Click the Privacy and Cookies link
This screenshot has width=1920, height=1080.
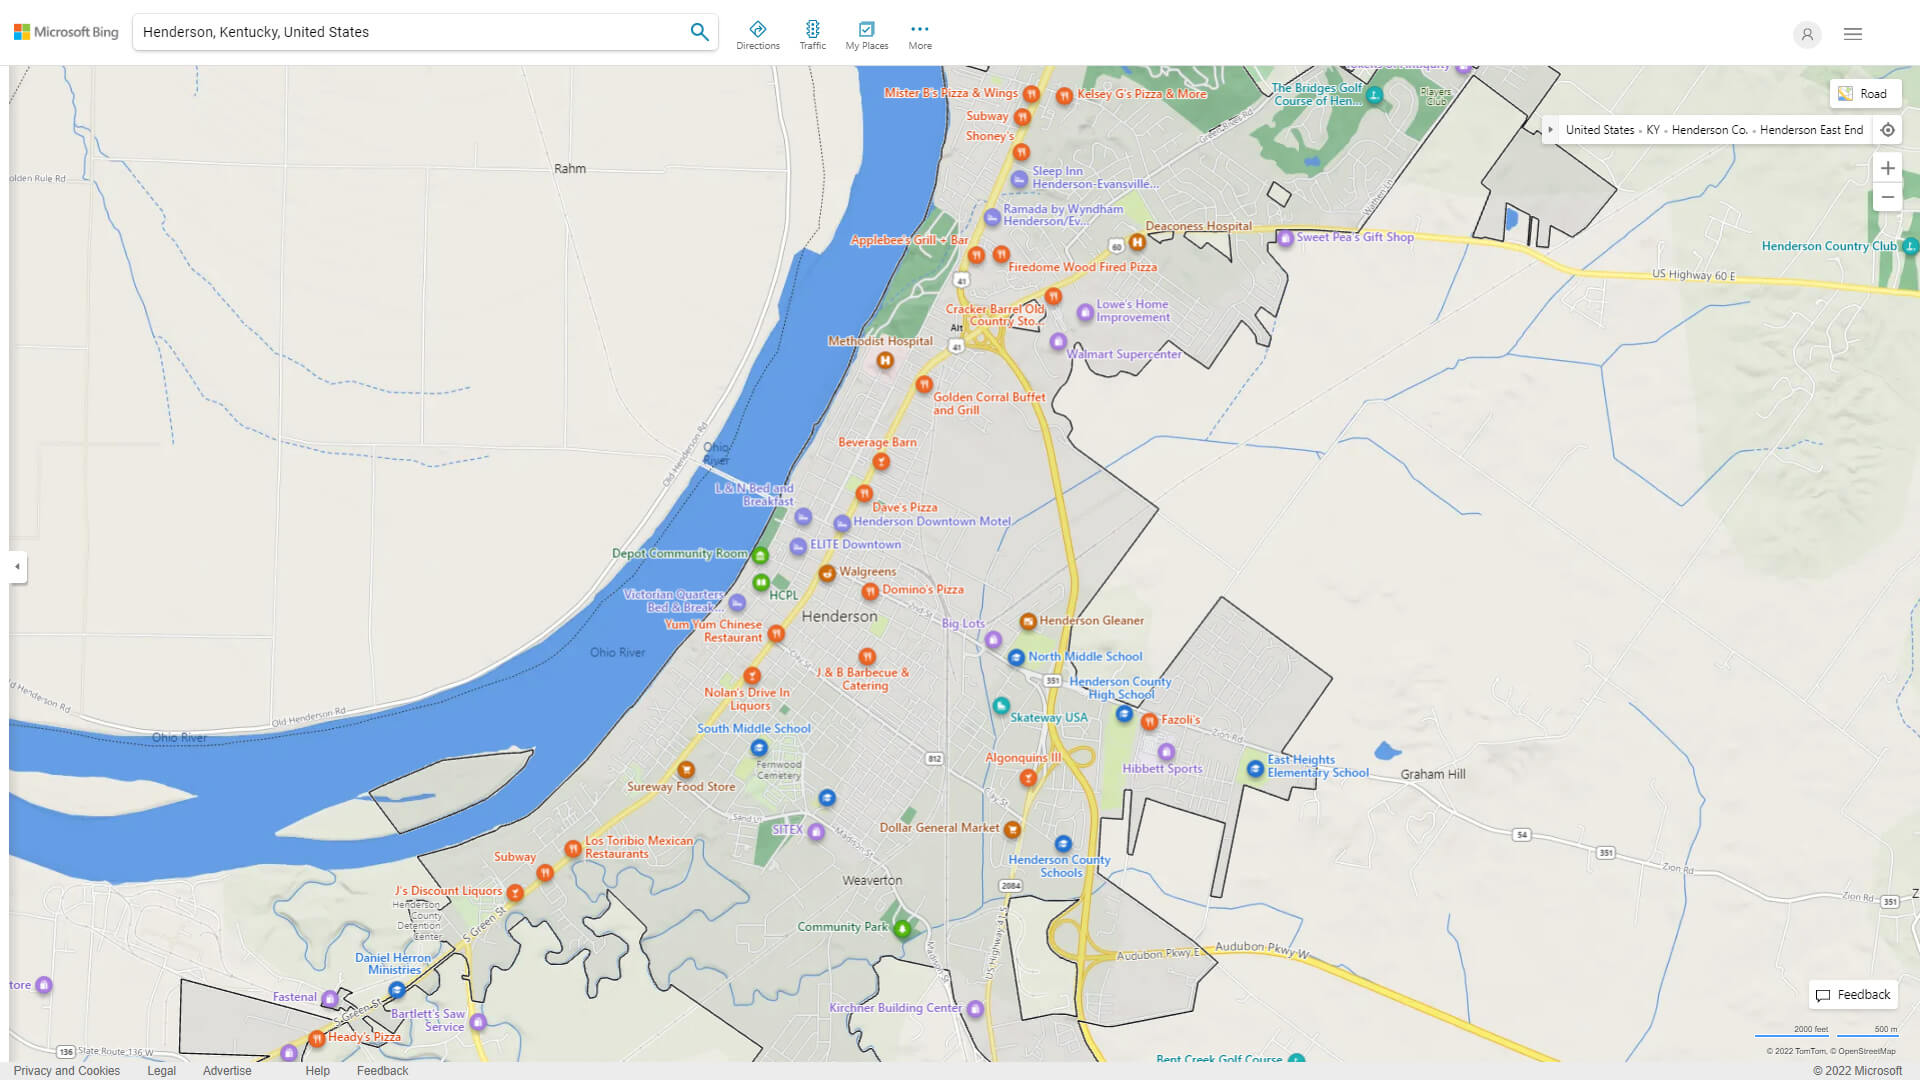coord(66,1070)
